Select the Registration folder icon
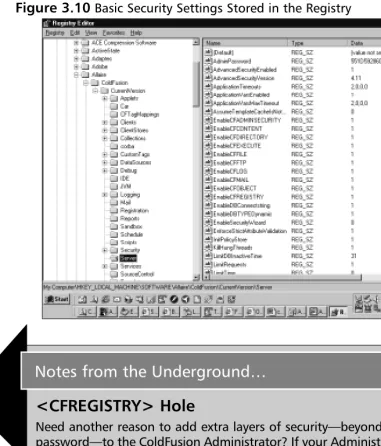Screen dimensions: 381x446 pos(114,210)
